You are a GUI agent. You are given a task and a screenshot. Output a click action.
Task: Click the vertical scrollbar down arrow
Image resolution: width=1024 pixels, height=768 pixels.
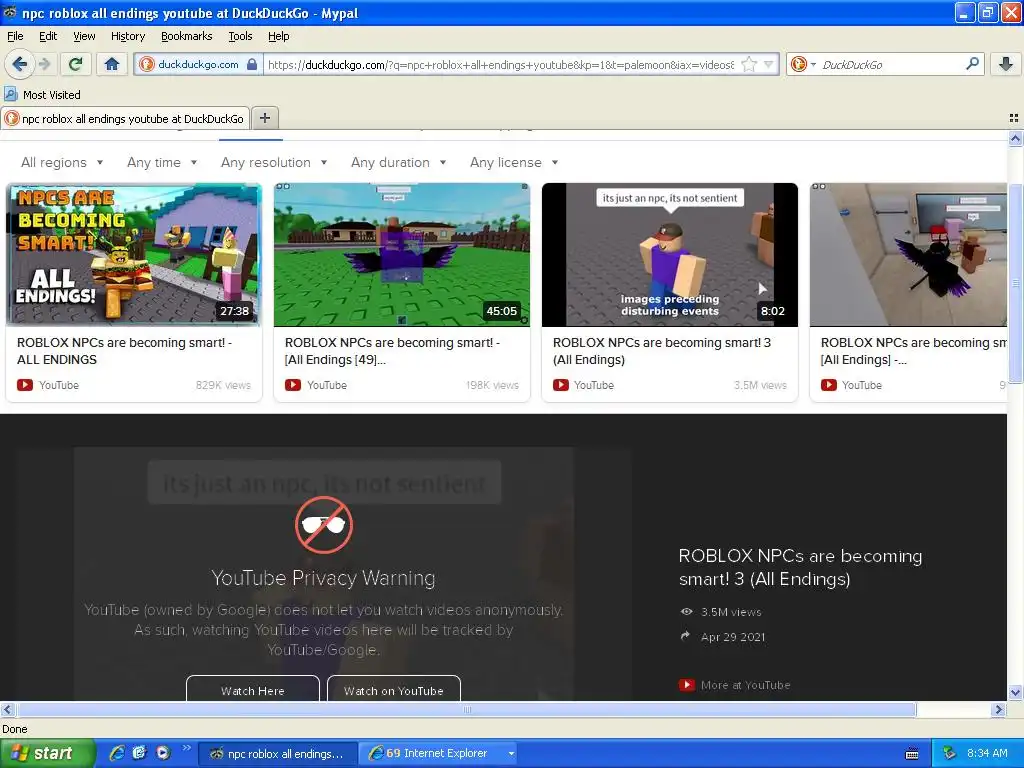point(1015,693)
